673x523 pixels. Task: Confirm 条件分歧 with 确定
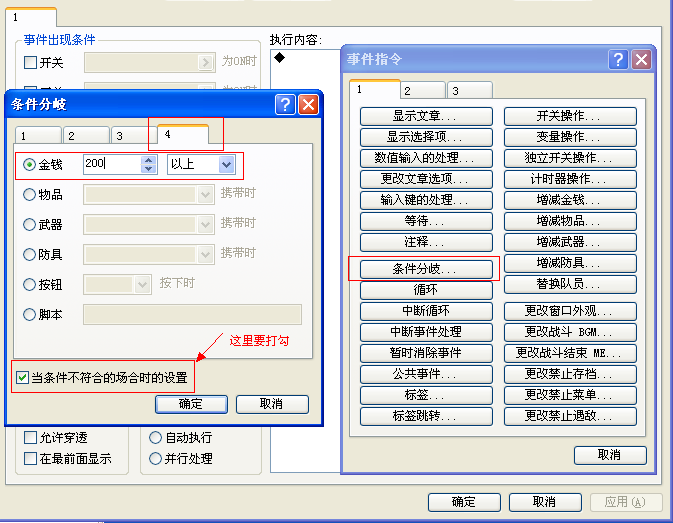coord(191,404)
